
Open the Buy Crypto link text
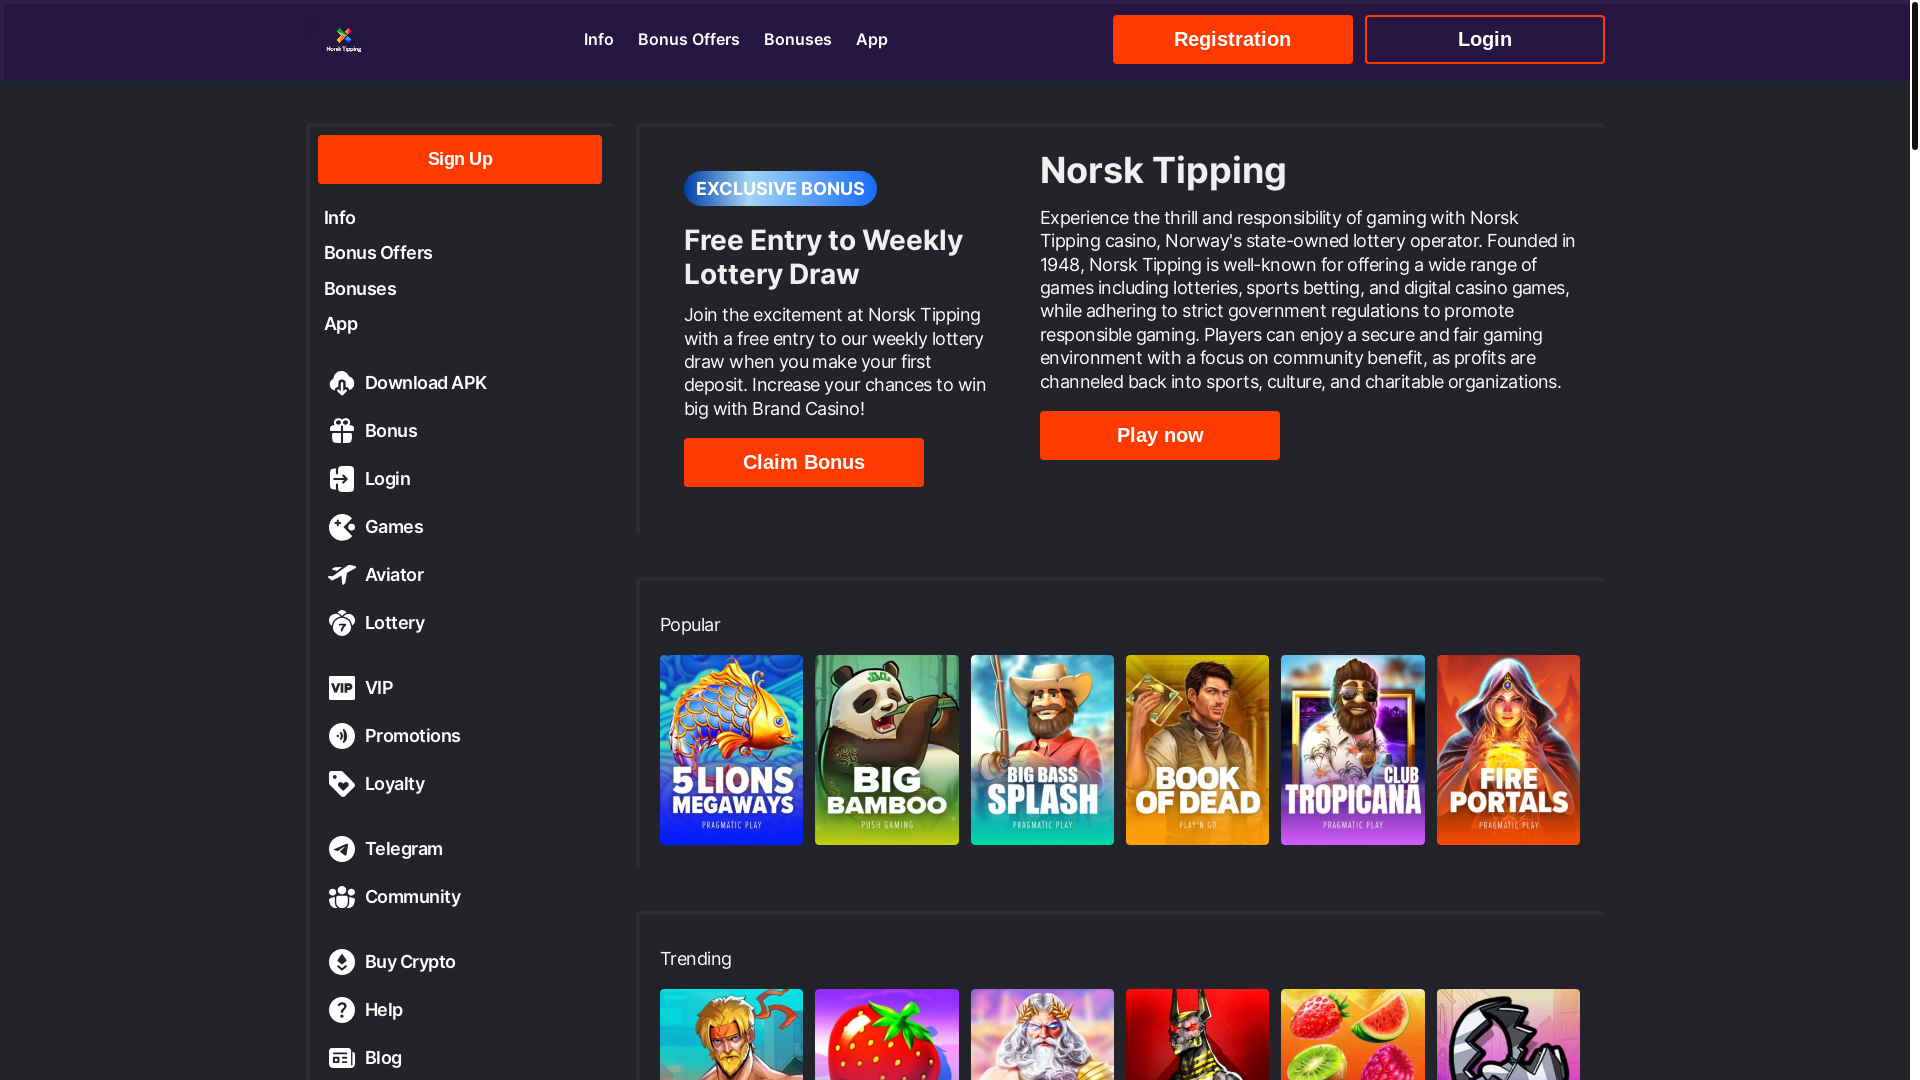(410, 962)
